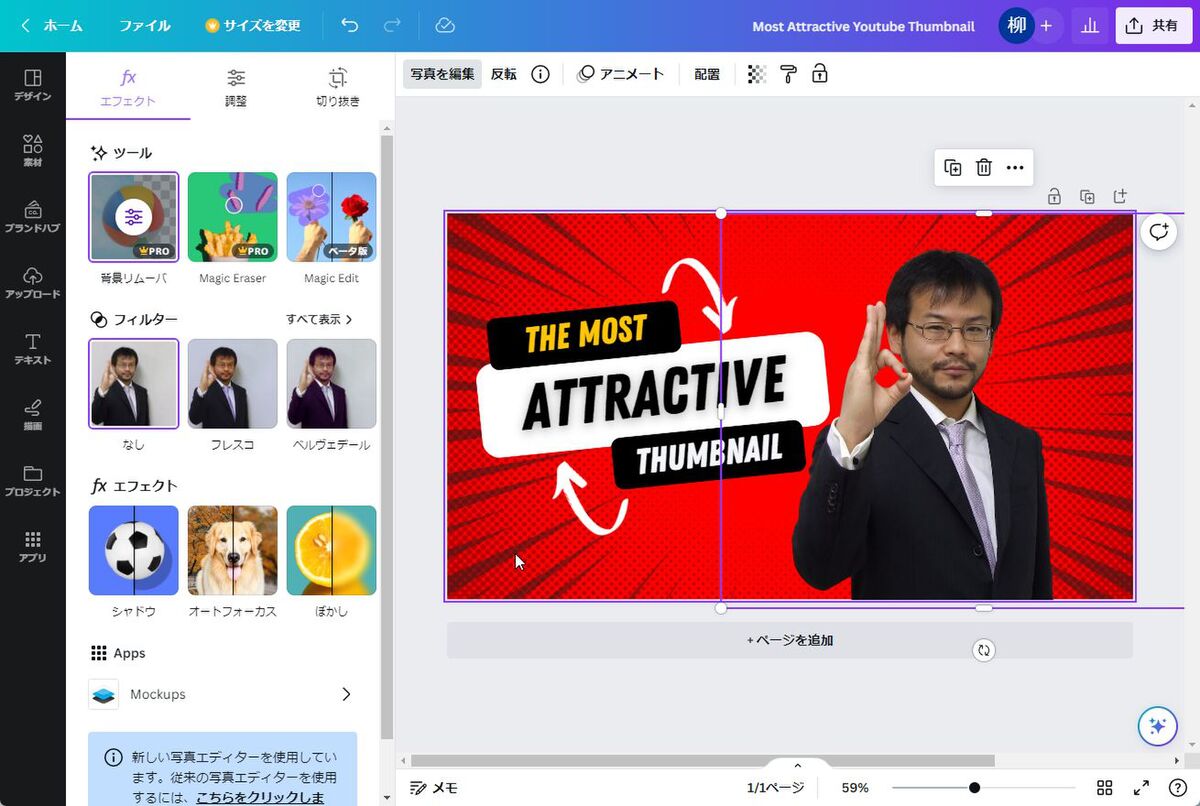Screen dimensions: 1200x806
Task: Open the Magic assistant sparkle button
Action: click(1158, 726)
